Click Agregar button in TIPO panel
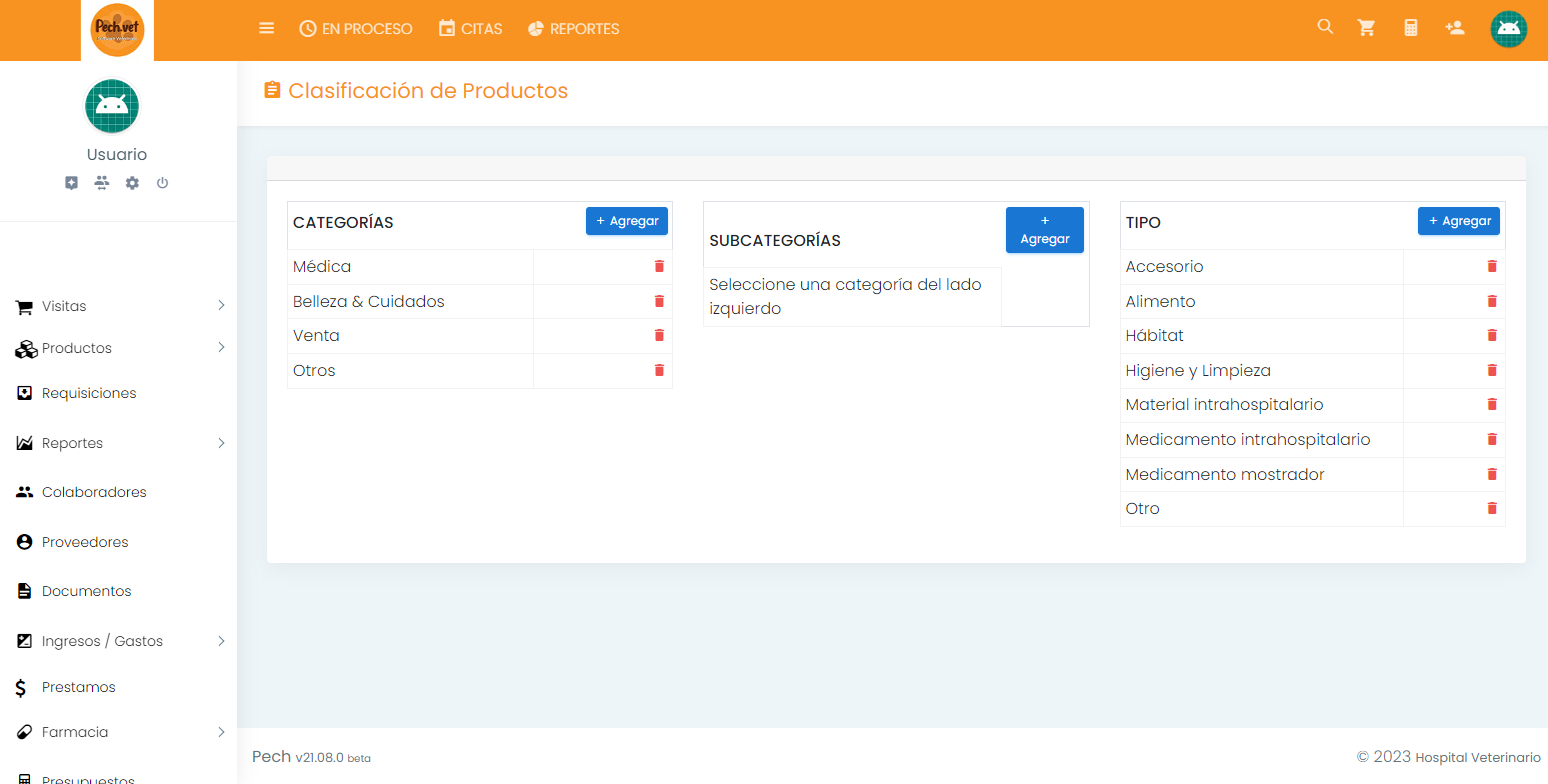Viewport: 1548px width, 784px height. pos(1458,221)
